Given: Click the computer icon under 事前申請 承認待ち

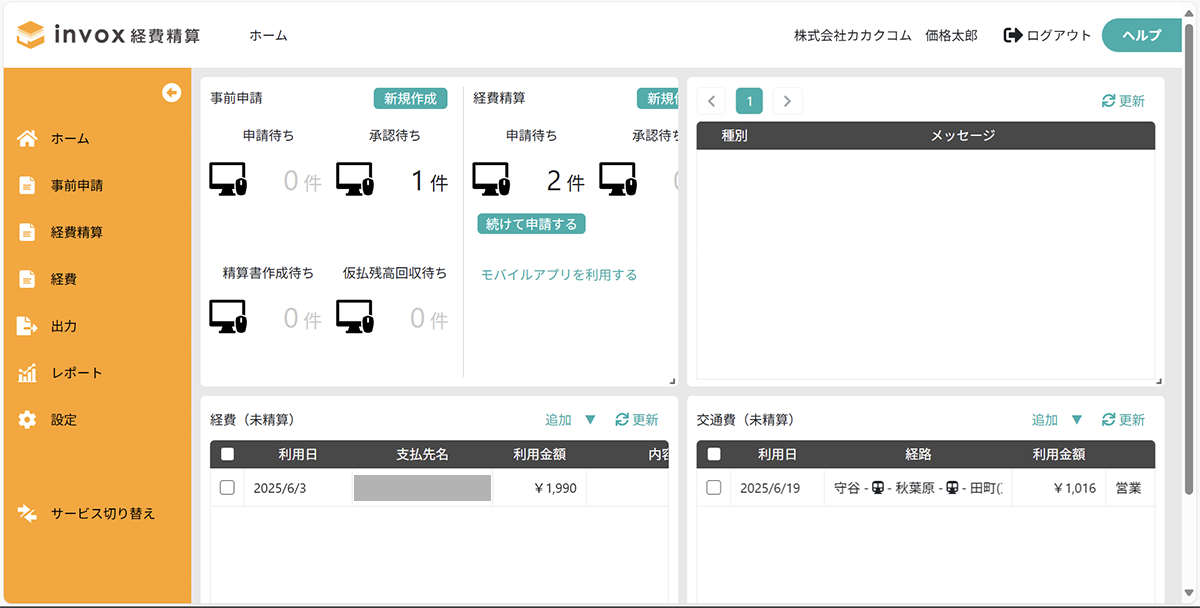Looking at the screenshot, I should pos(355,180).
